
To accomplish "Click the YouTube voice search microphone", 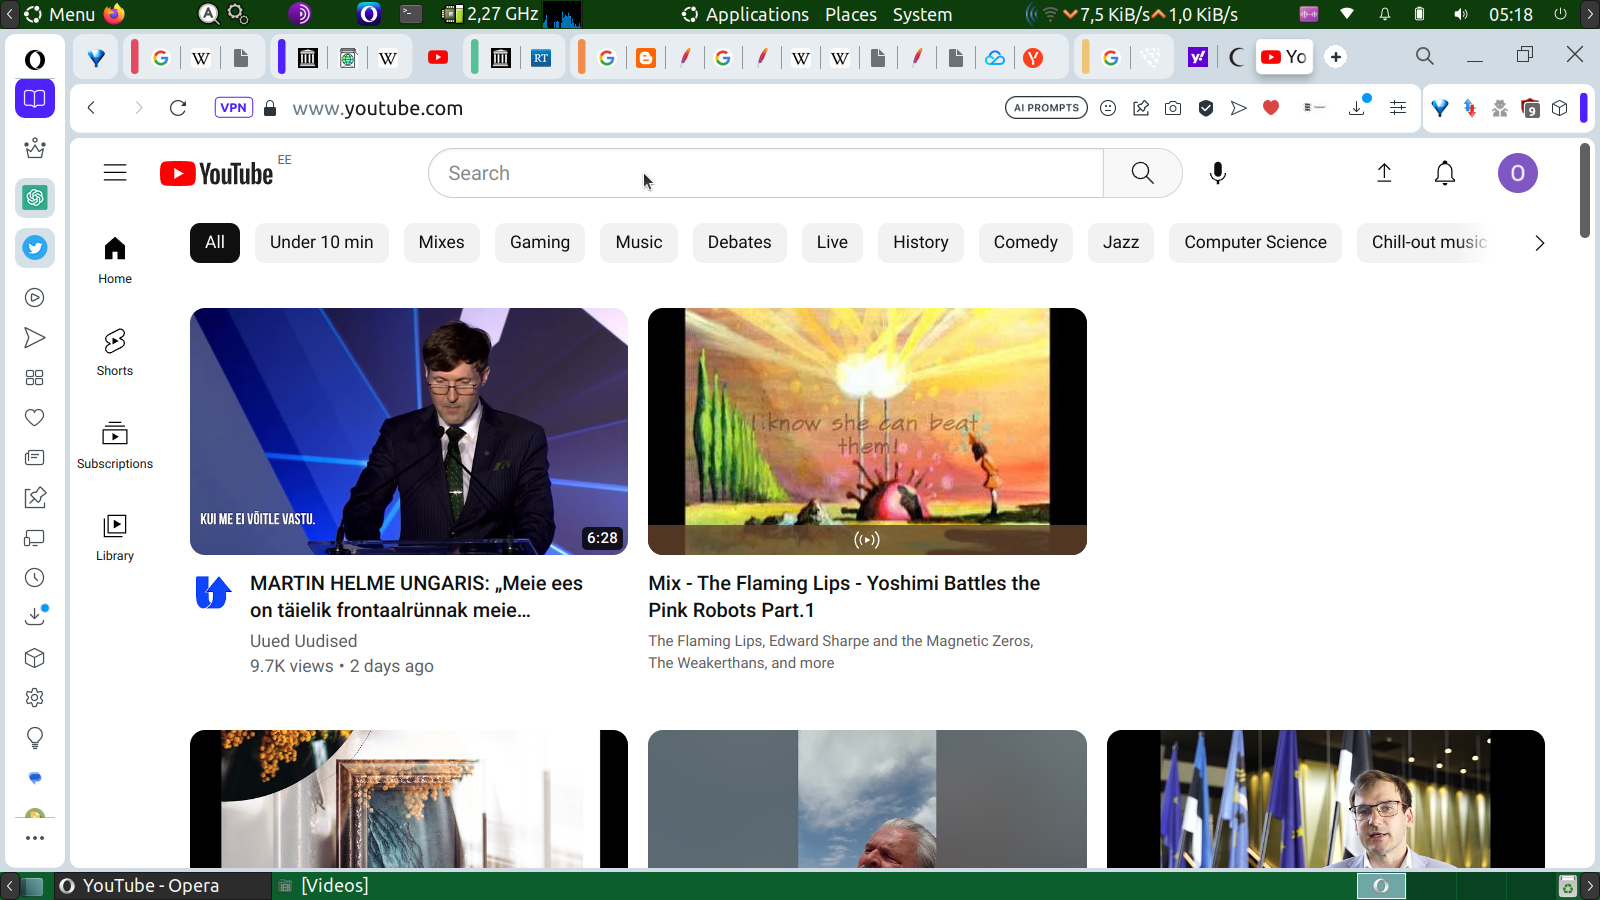I will [x=1217, y=173].
